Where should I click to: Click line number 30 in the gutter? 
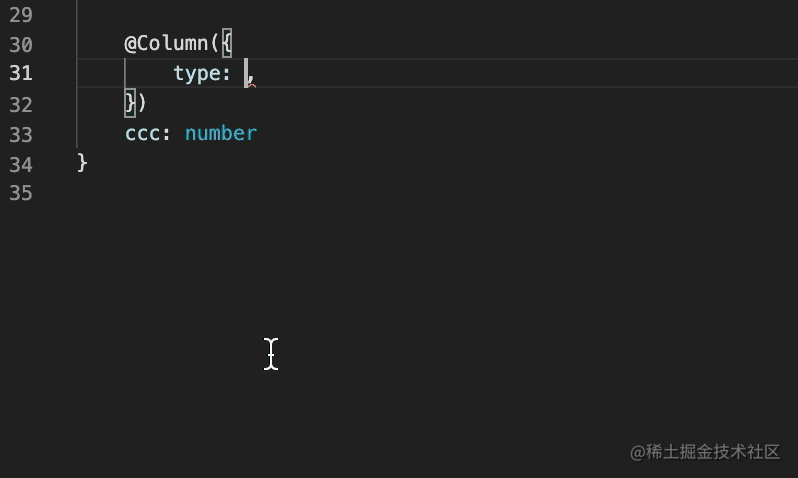tap(20, 44)
